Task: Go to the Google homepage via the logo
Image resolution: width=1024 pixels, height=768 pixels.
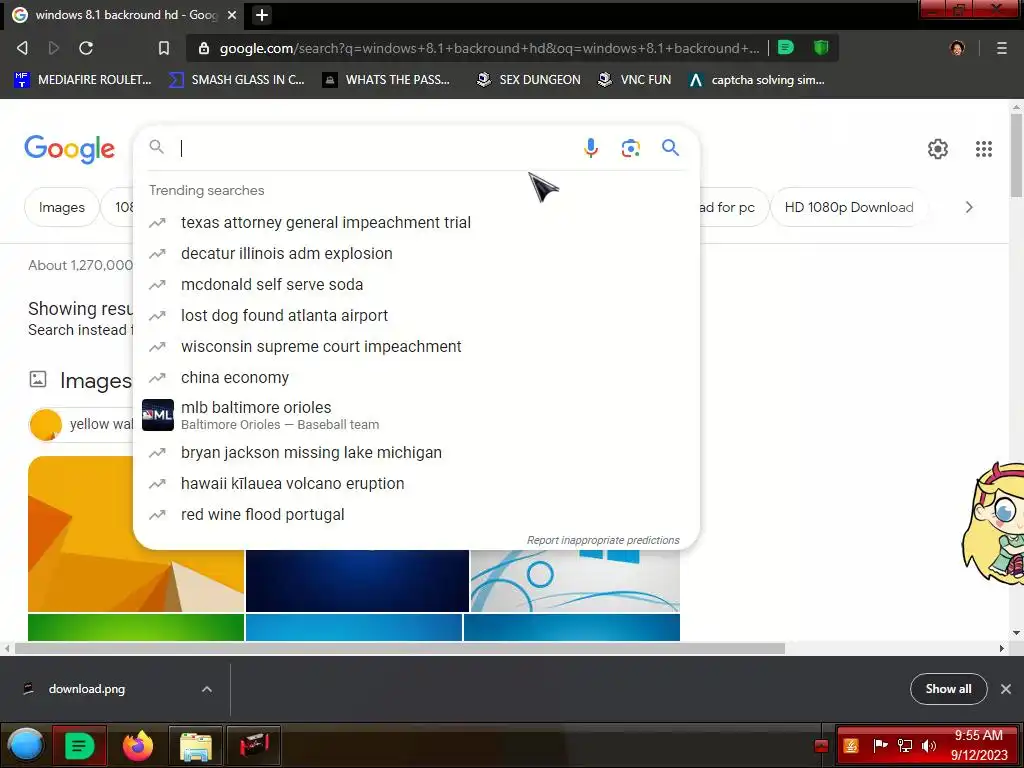Action: click(x=70, y=149)
